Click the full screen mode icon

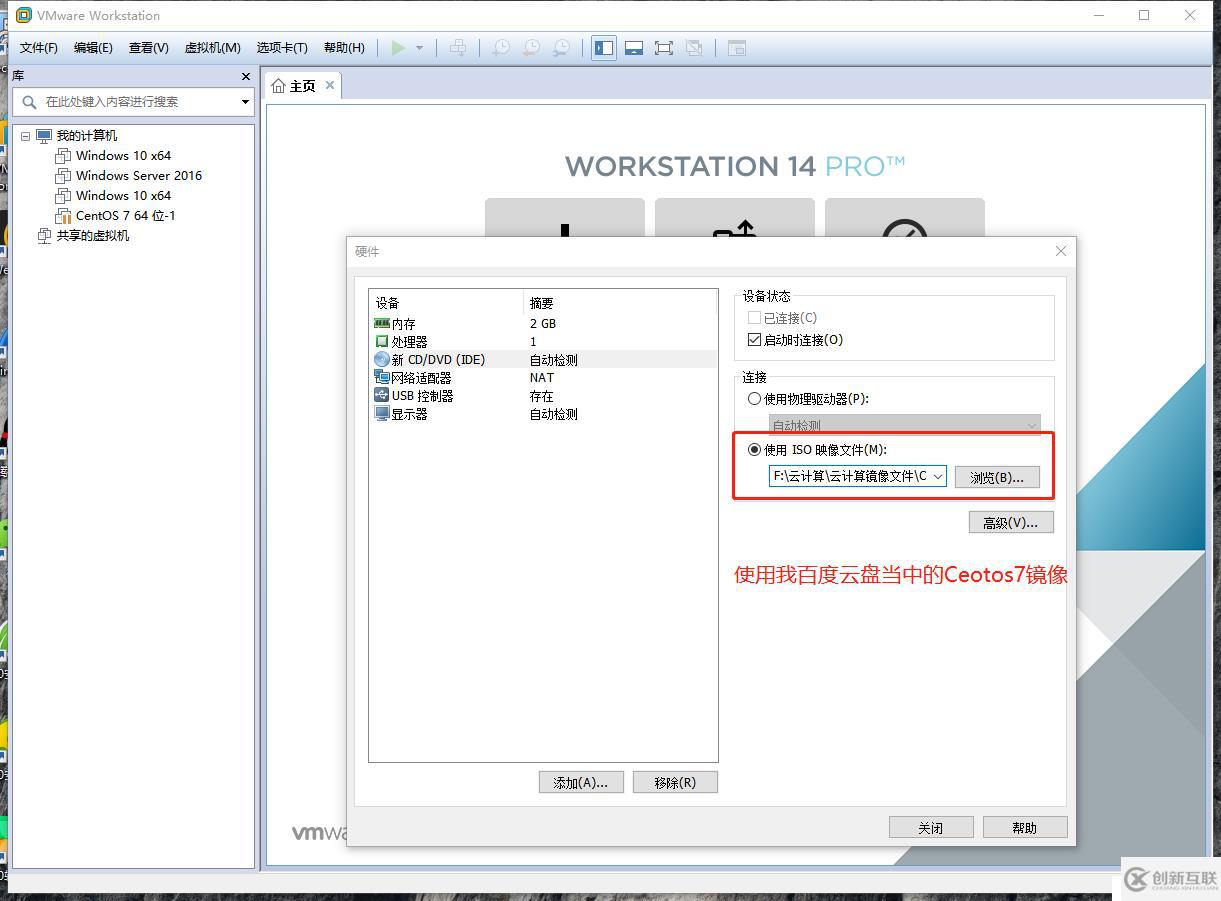point(664,48)
